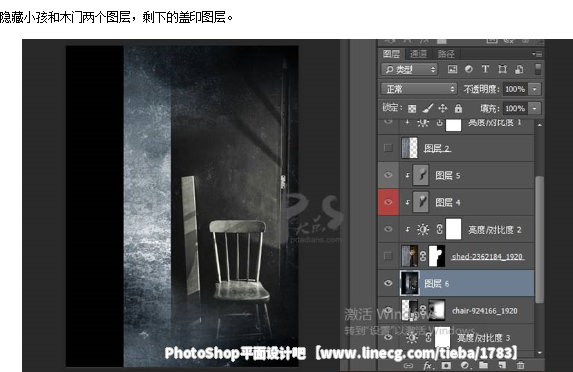Filter layers by pixel layer icon
The image size is (573, 372).
click(452, 69)
